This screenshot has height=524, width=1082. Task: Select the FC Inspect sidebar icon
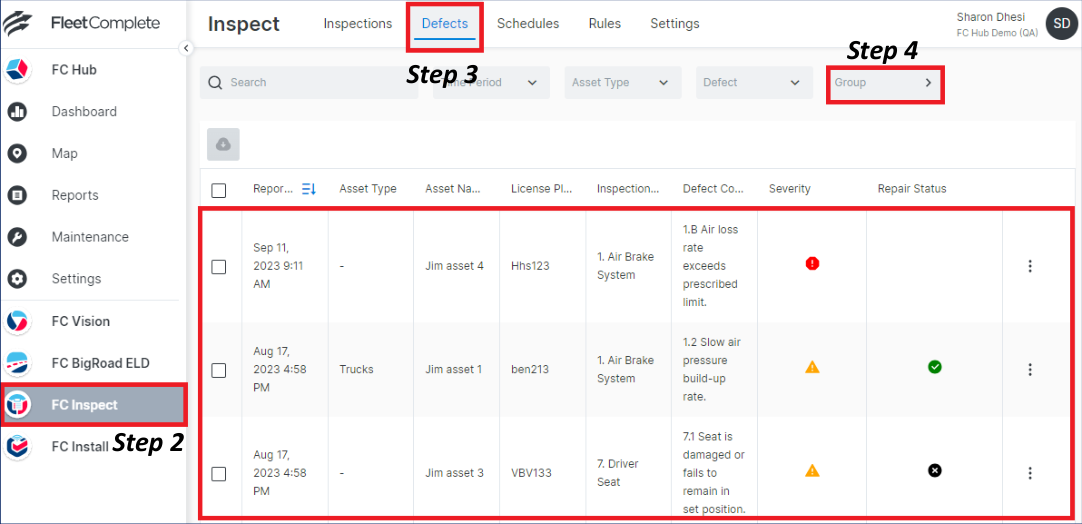(17, 405)
